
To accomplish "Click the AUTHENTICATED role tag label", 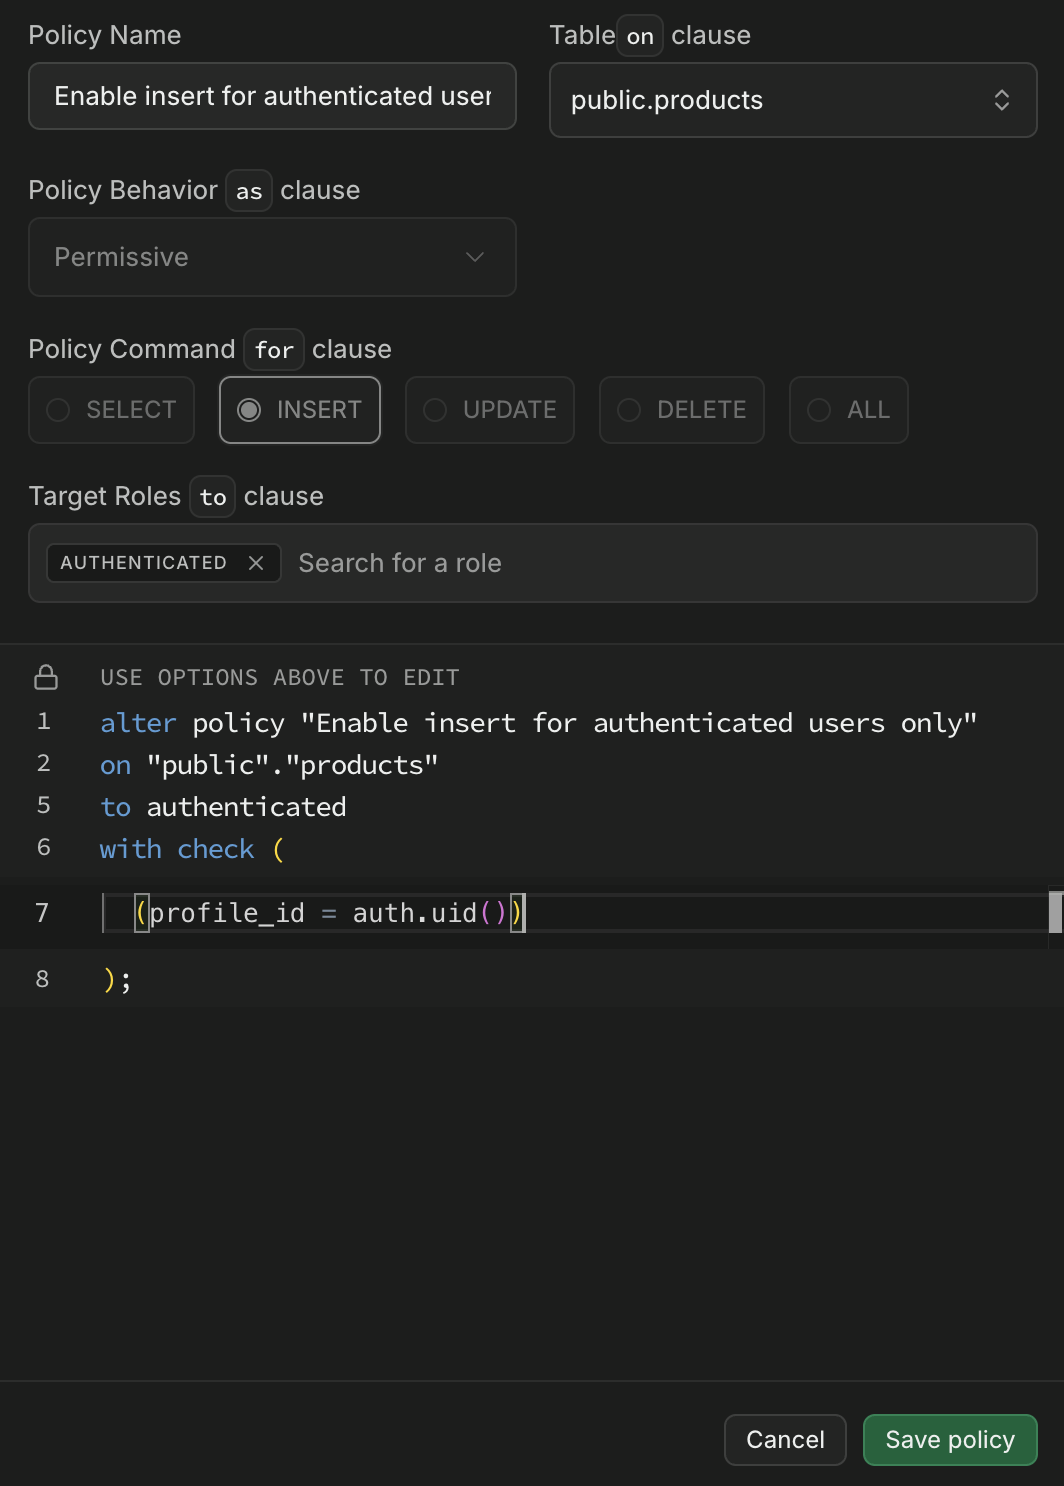I will [x=143, y=563].
